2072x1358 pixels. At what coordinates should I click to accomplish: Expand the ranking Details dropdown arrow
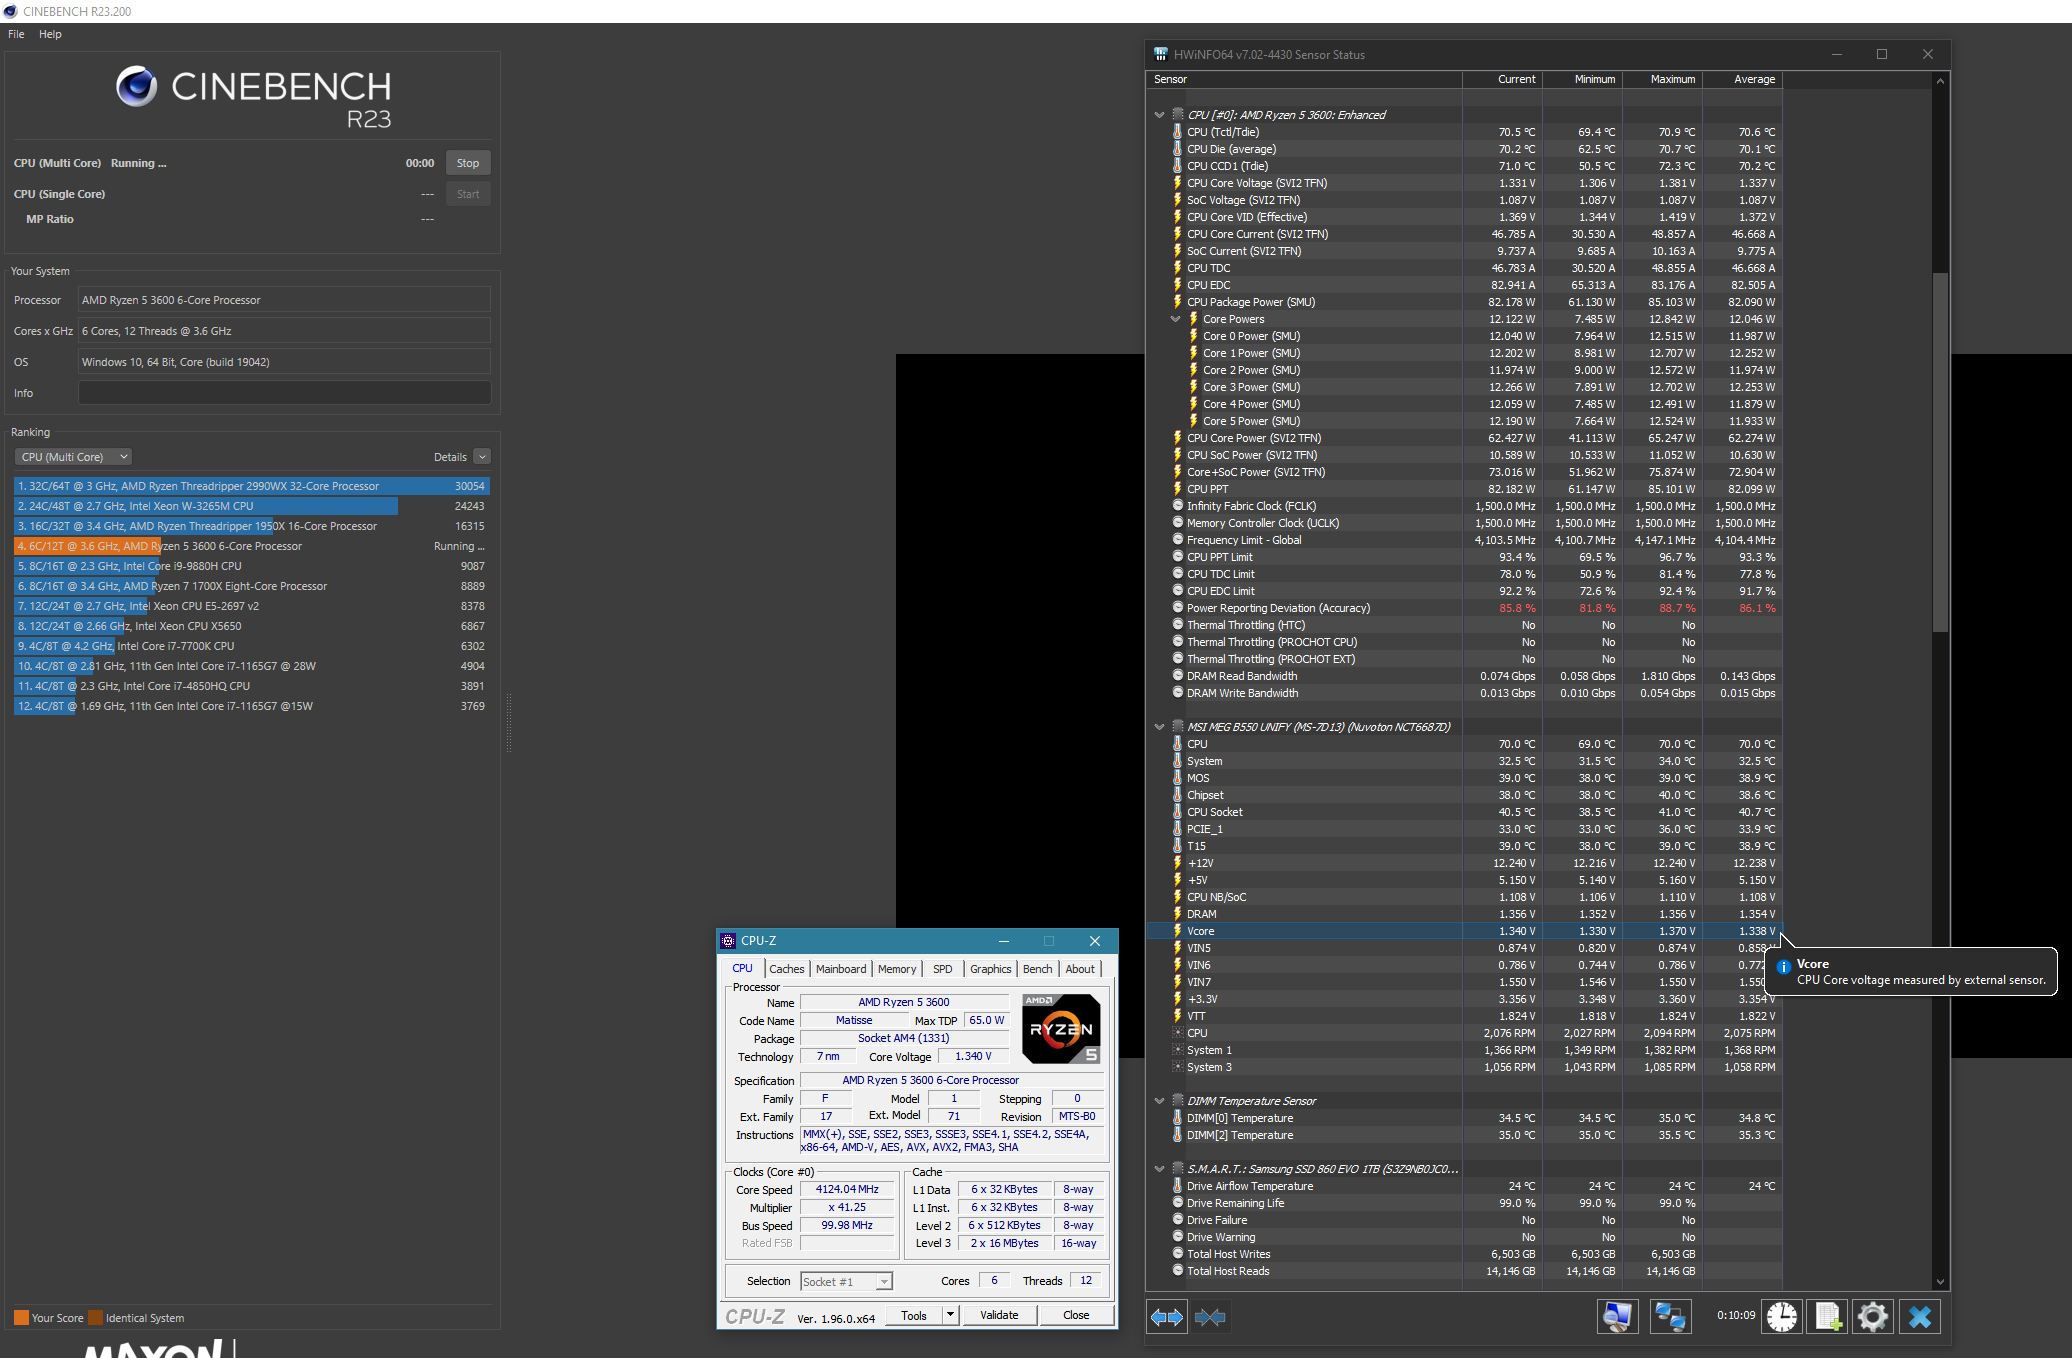[x=482, y=457]
